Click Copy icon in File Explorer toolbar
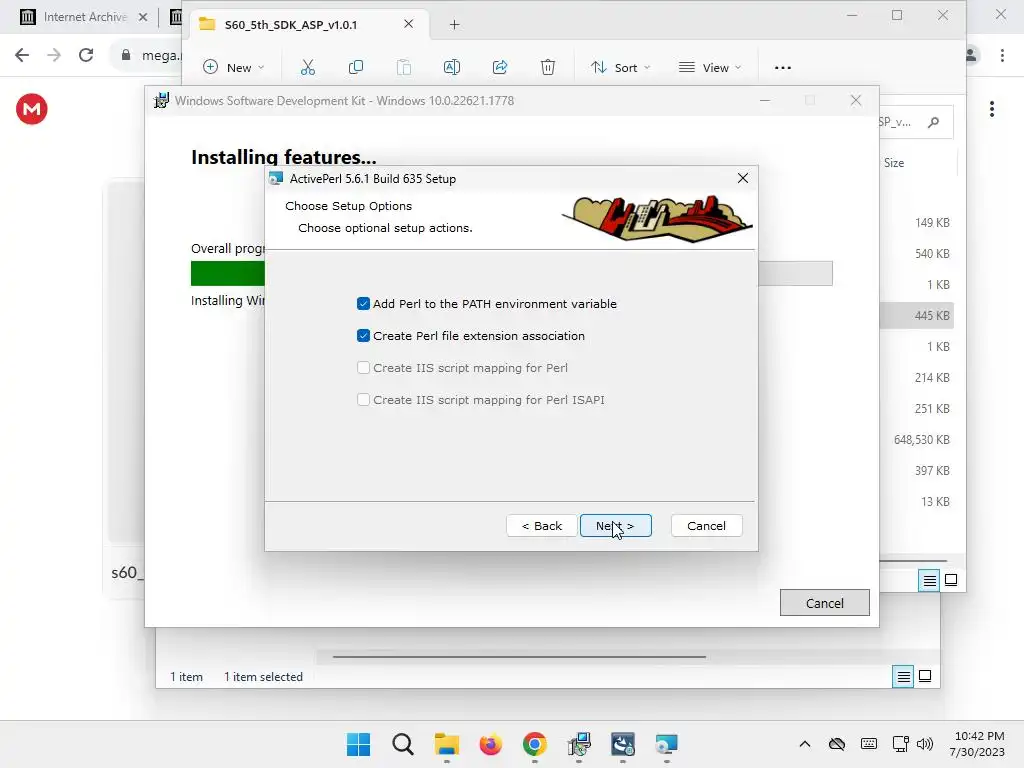 click(356, 67)
